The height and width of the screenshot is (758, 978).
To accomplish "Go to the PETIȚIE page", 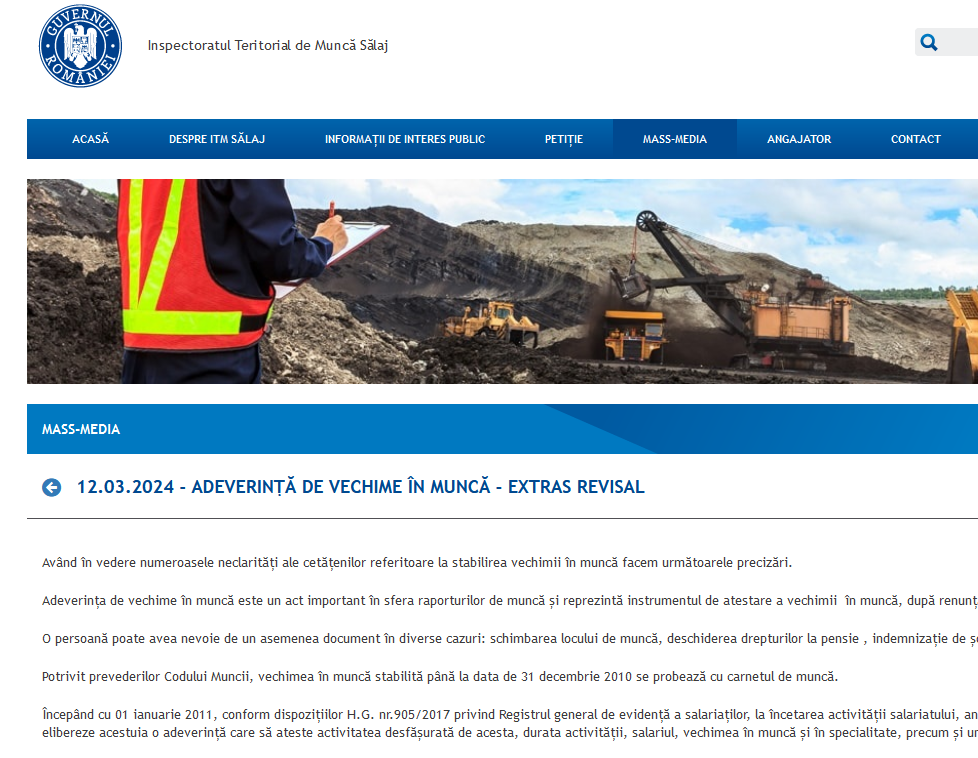I will click(x=563, y=139).
